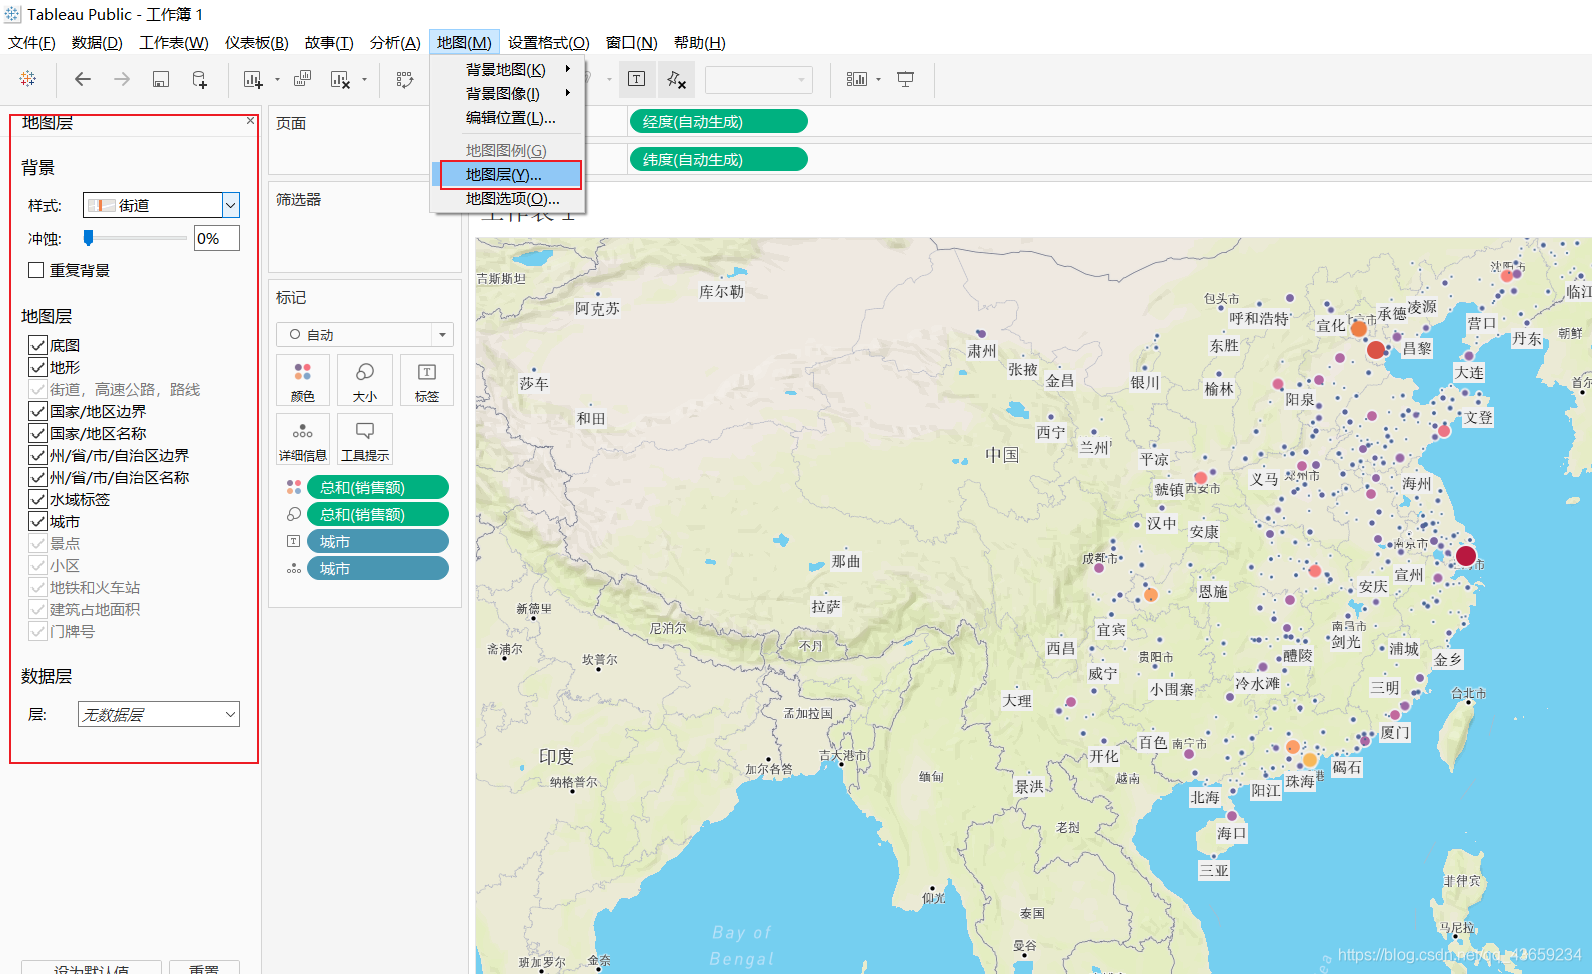
Task: Click the second 城市 marks pill
Action: coord(378,568)
